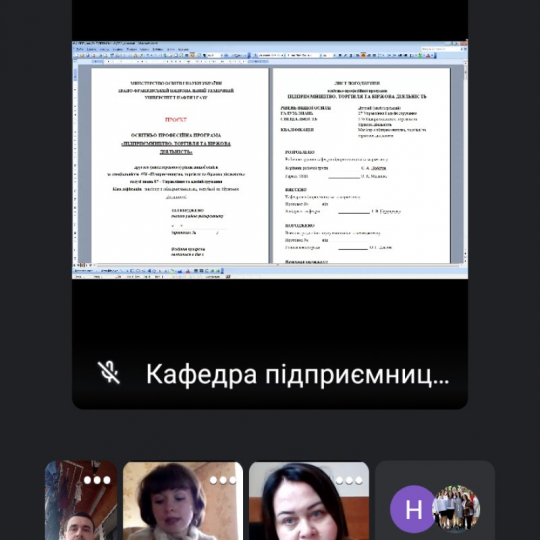Select the Oval shape tool on Drawing toolbar

[x=138, y=271]
